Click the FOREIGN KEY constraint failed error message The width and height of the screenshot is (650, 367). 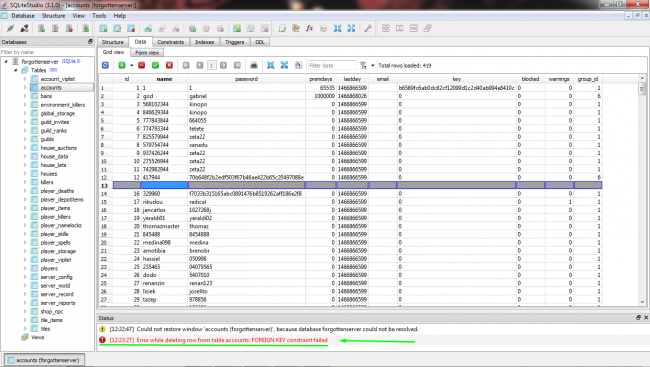[218, 340]
